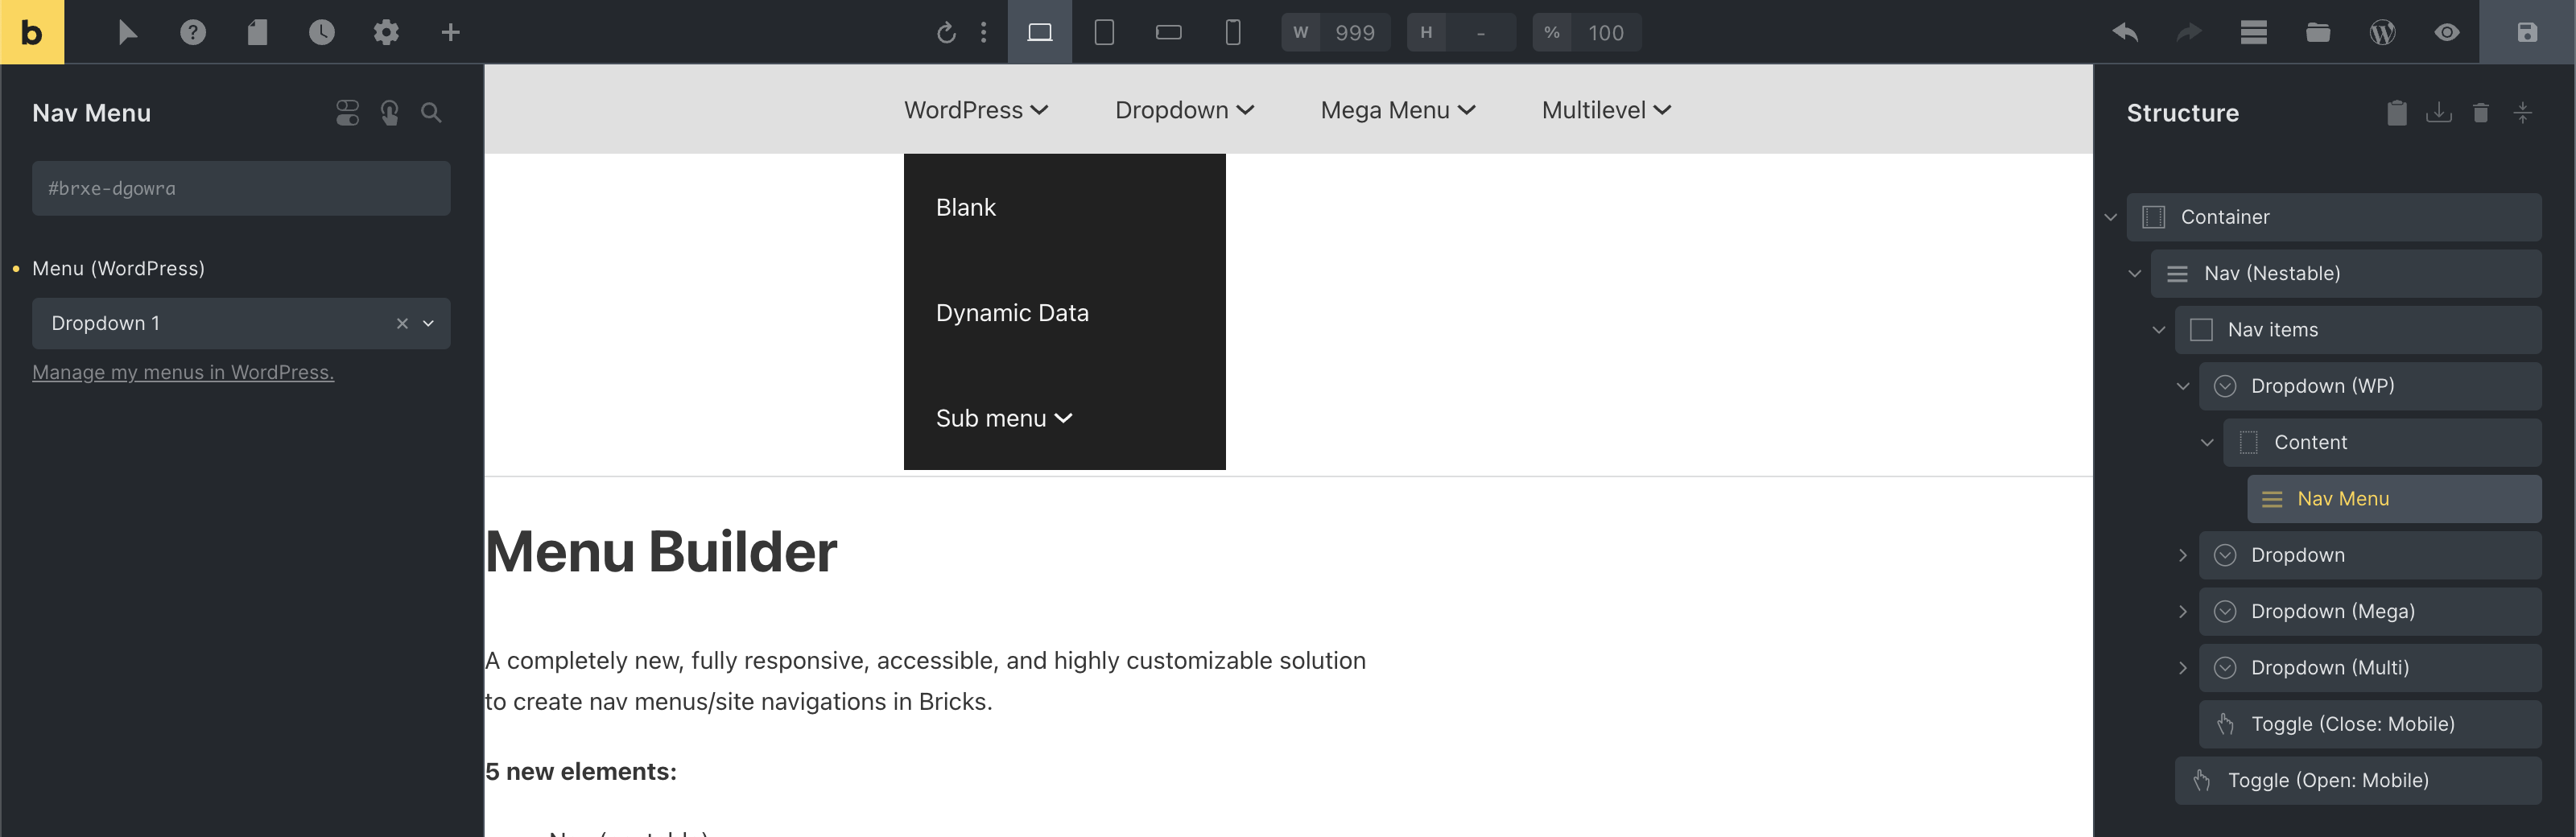Click the add element plus icon
This screenshot has height=837, width=2576.
[450, 32]
